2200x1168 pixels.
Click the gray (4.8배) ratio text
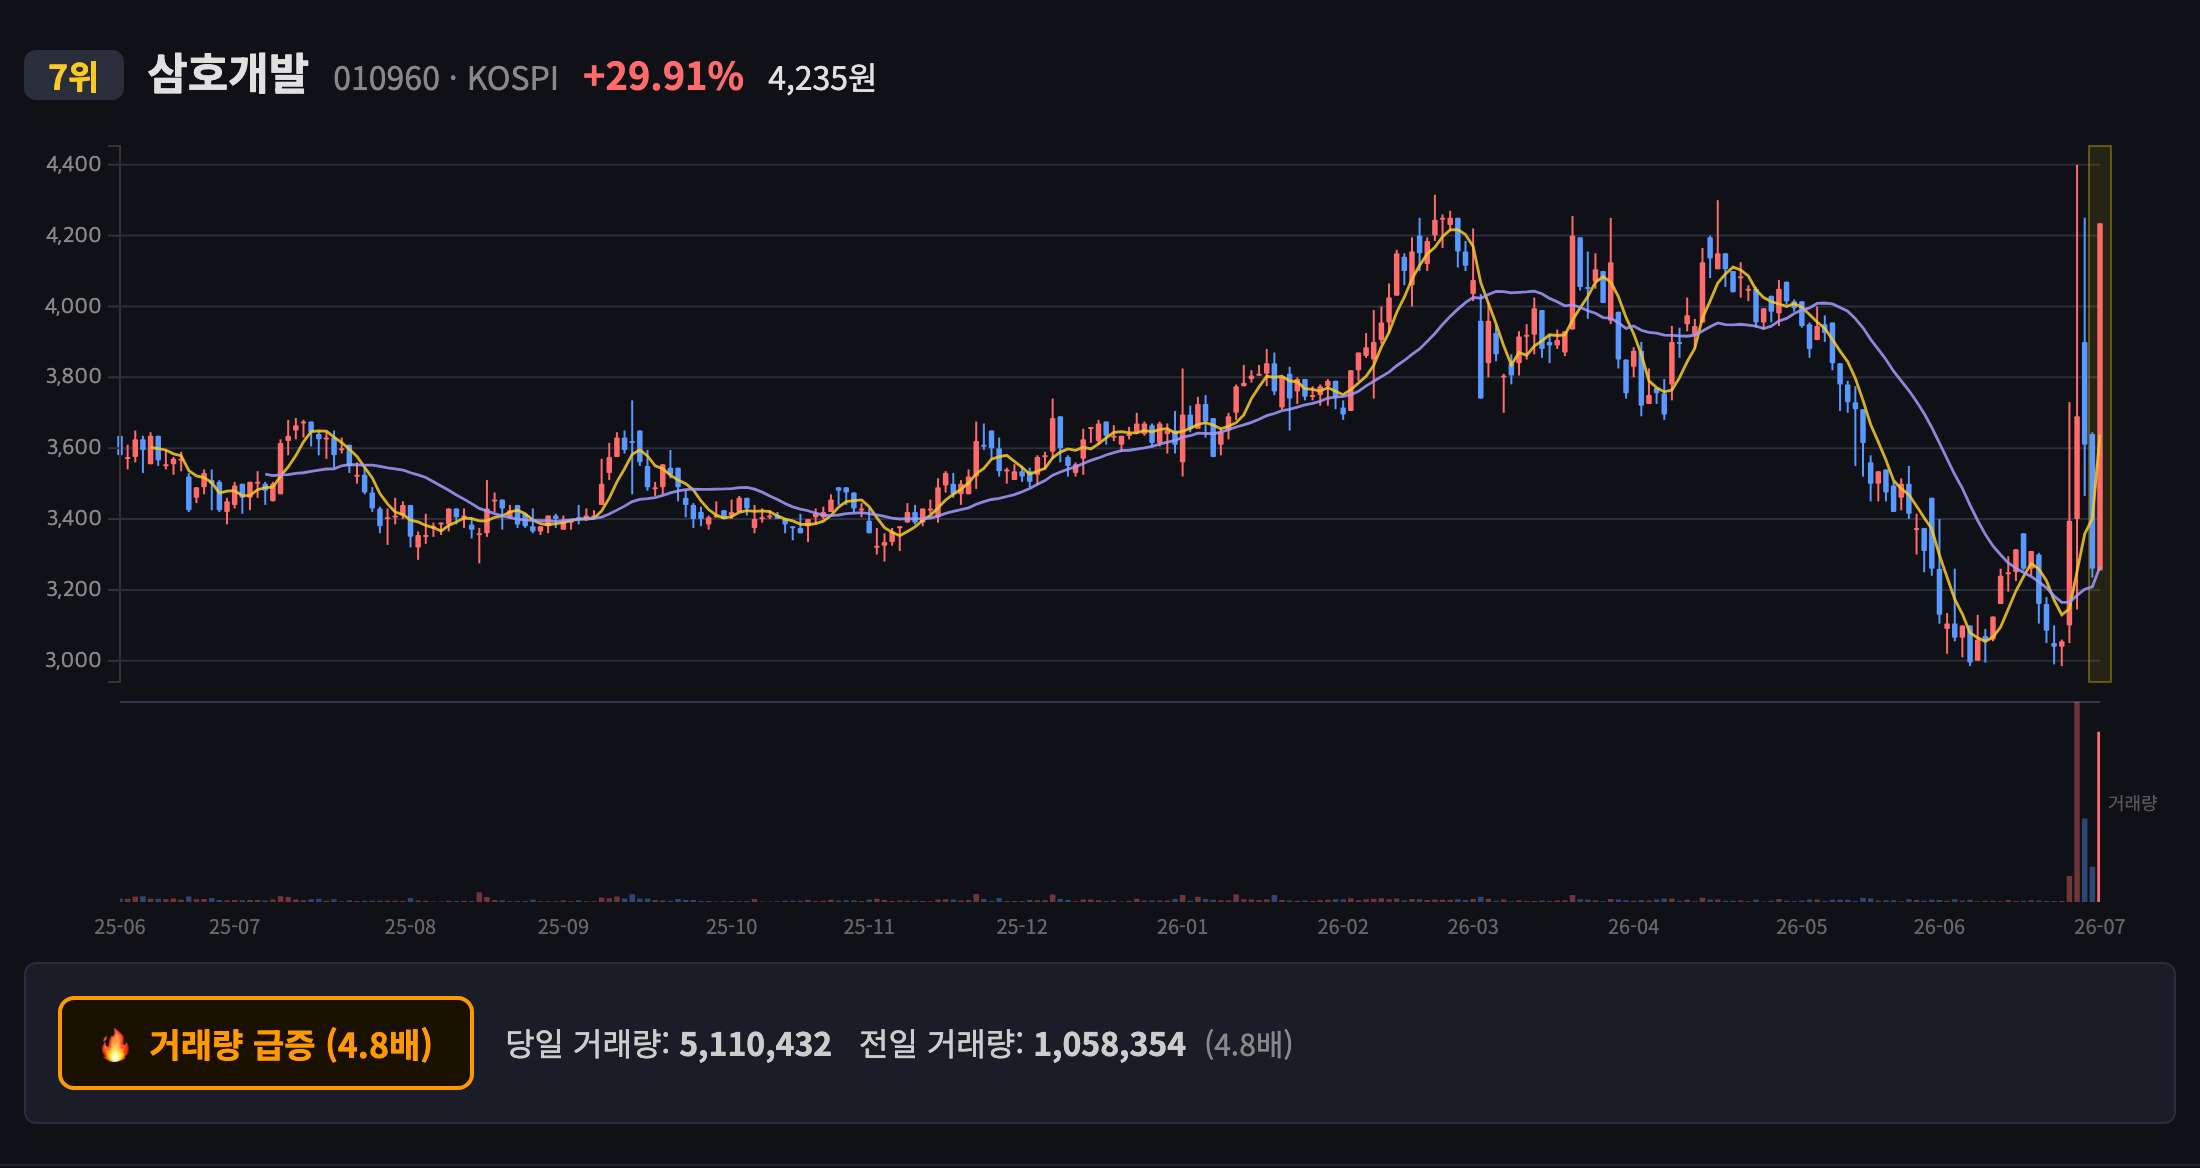click(1248, 1044)
